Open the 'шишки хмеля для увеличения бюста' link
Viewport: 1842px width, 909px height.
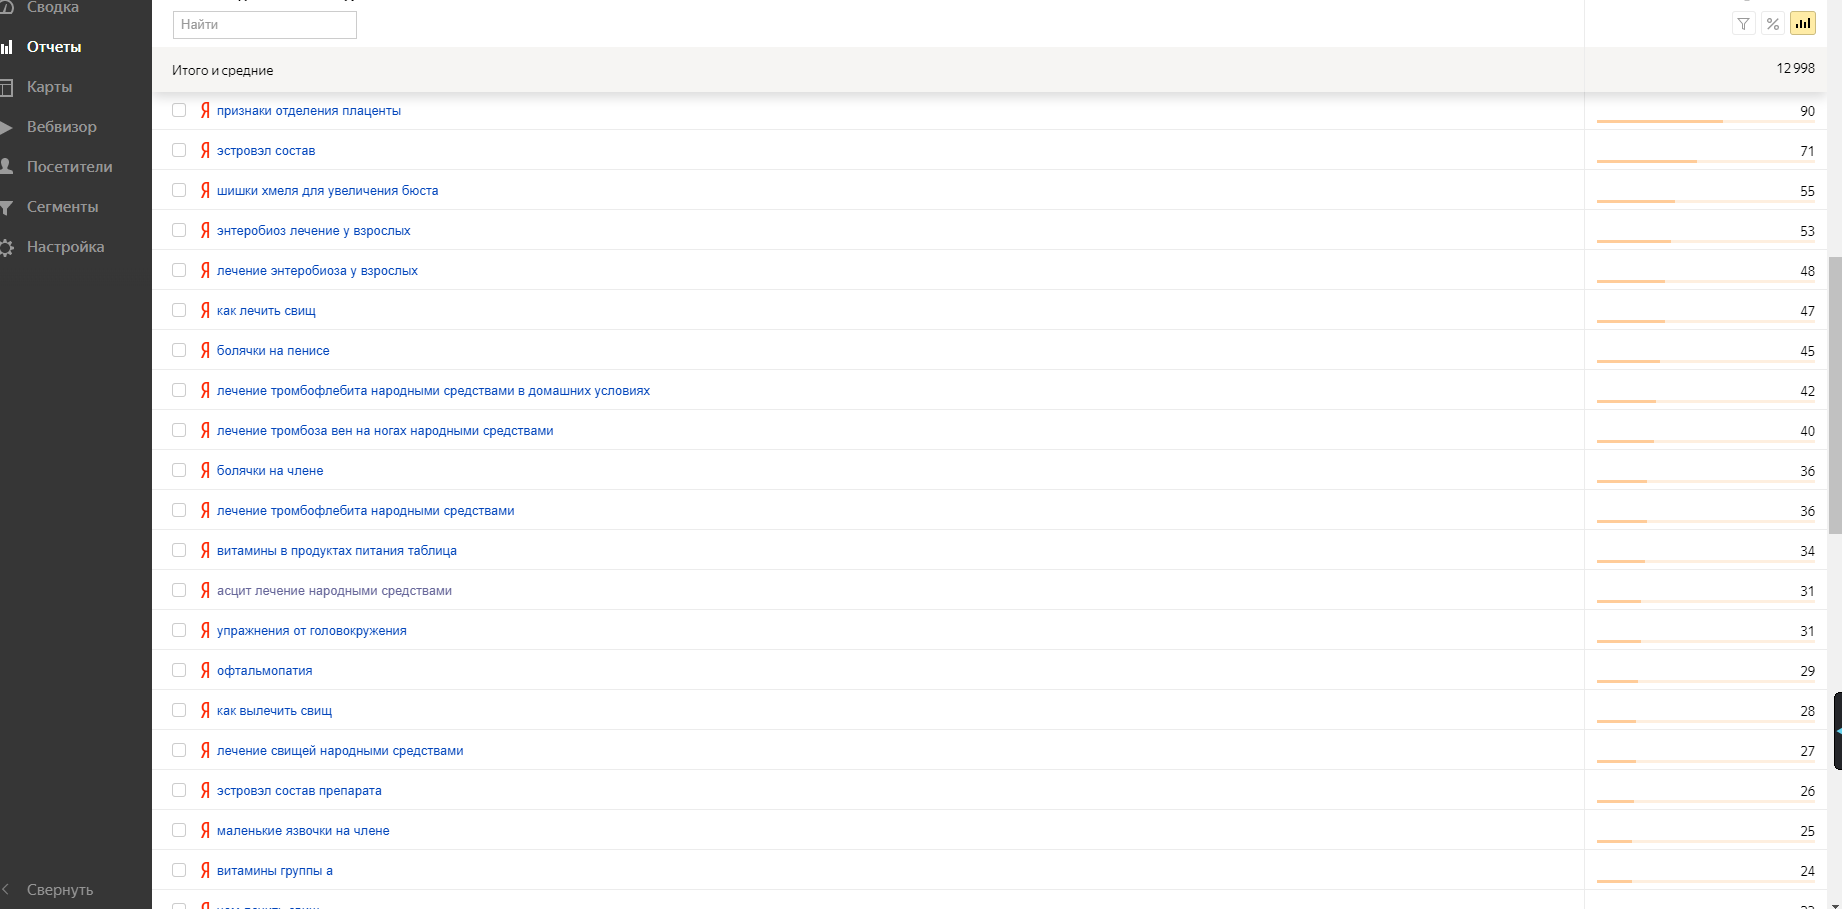tap(327, 191)
